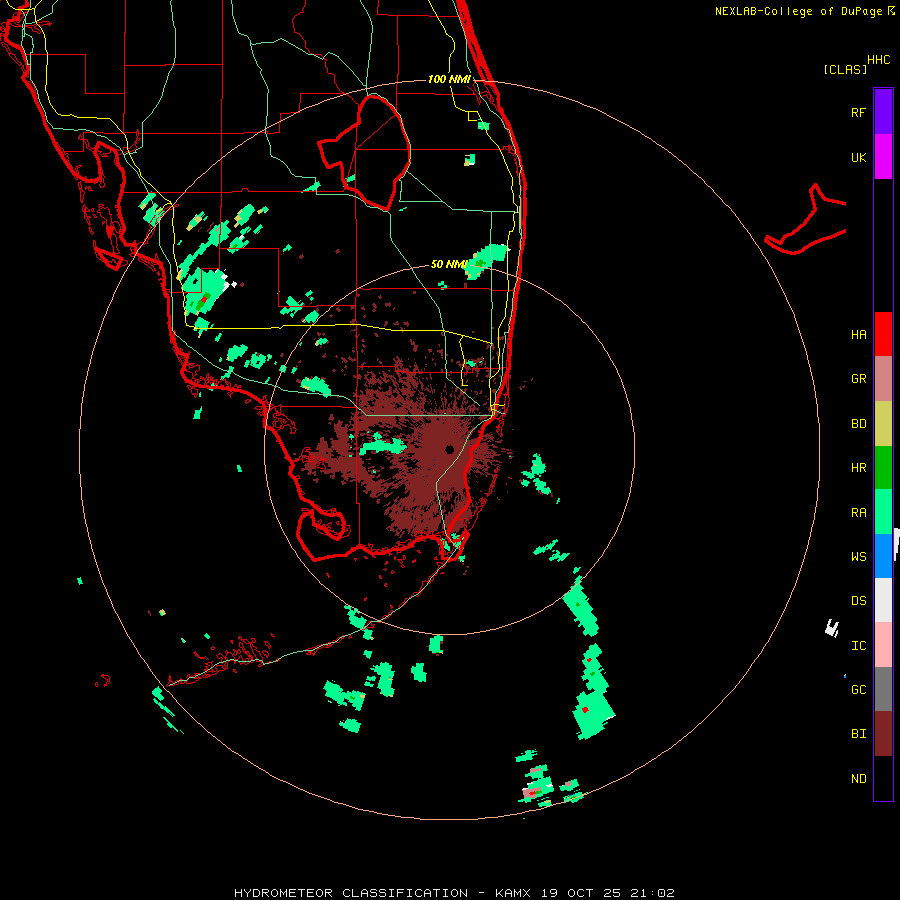Click the 'ND' legend label
This screenshot has width=900, height=900.
point(858,779)
